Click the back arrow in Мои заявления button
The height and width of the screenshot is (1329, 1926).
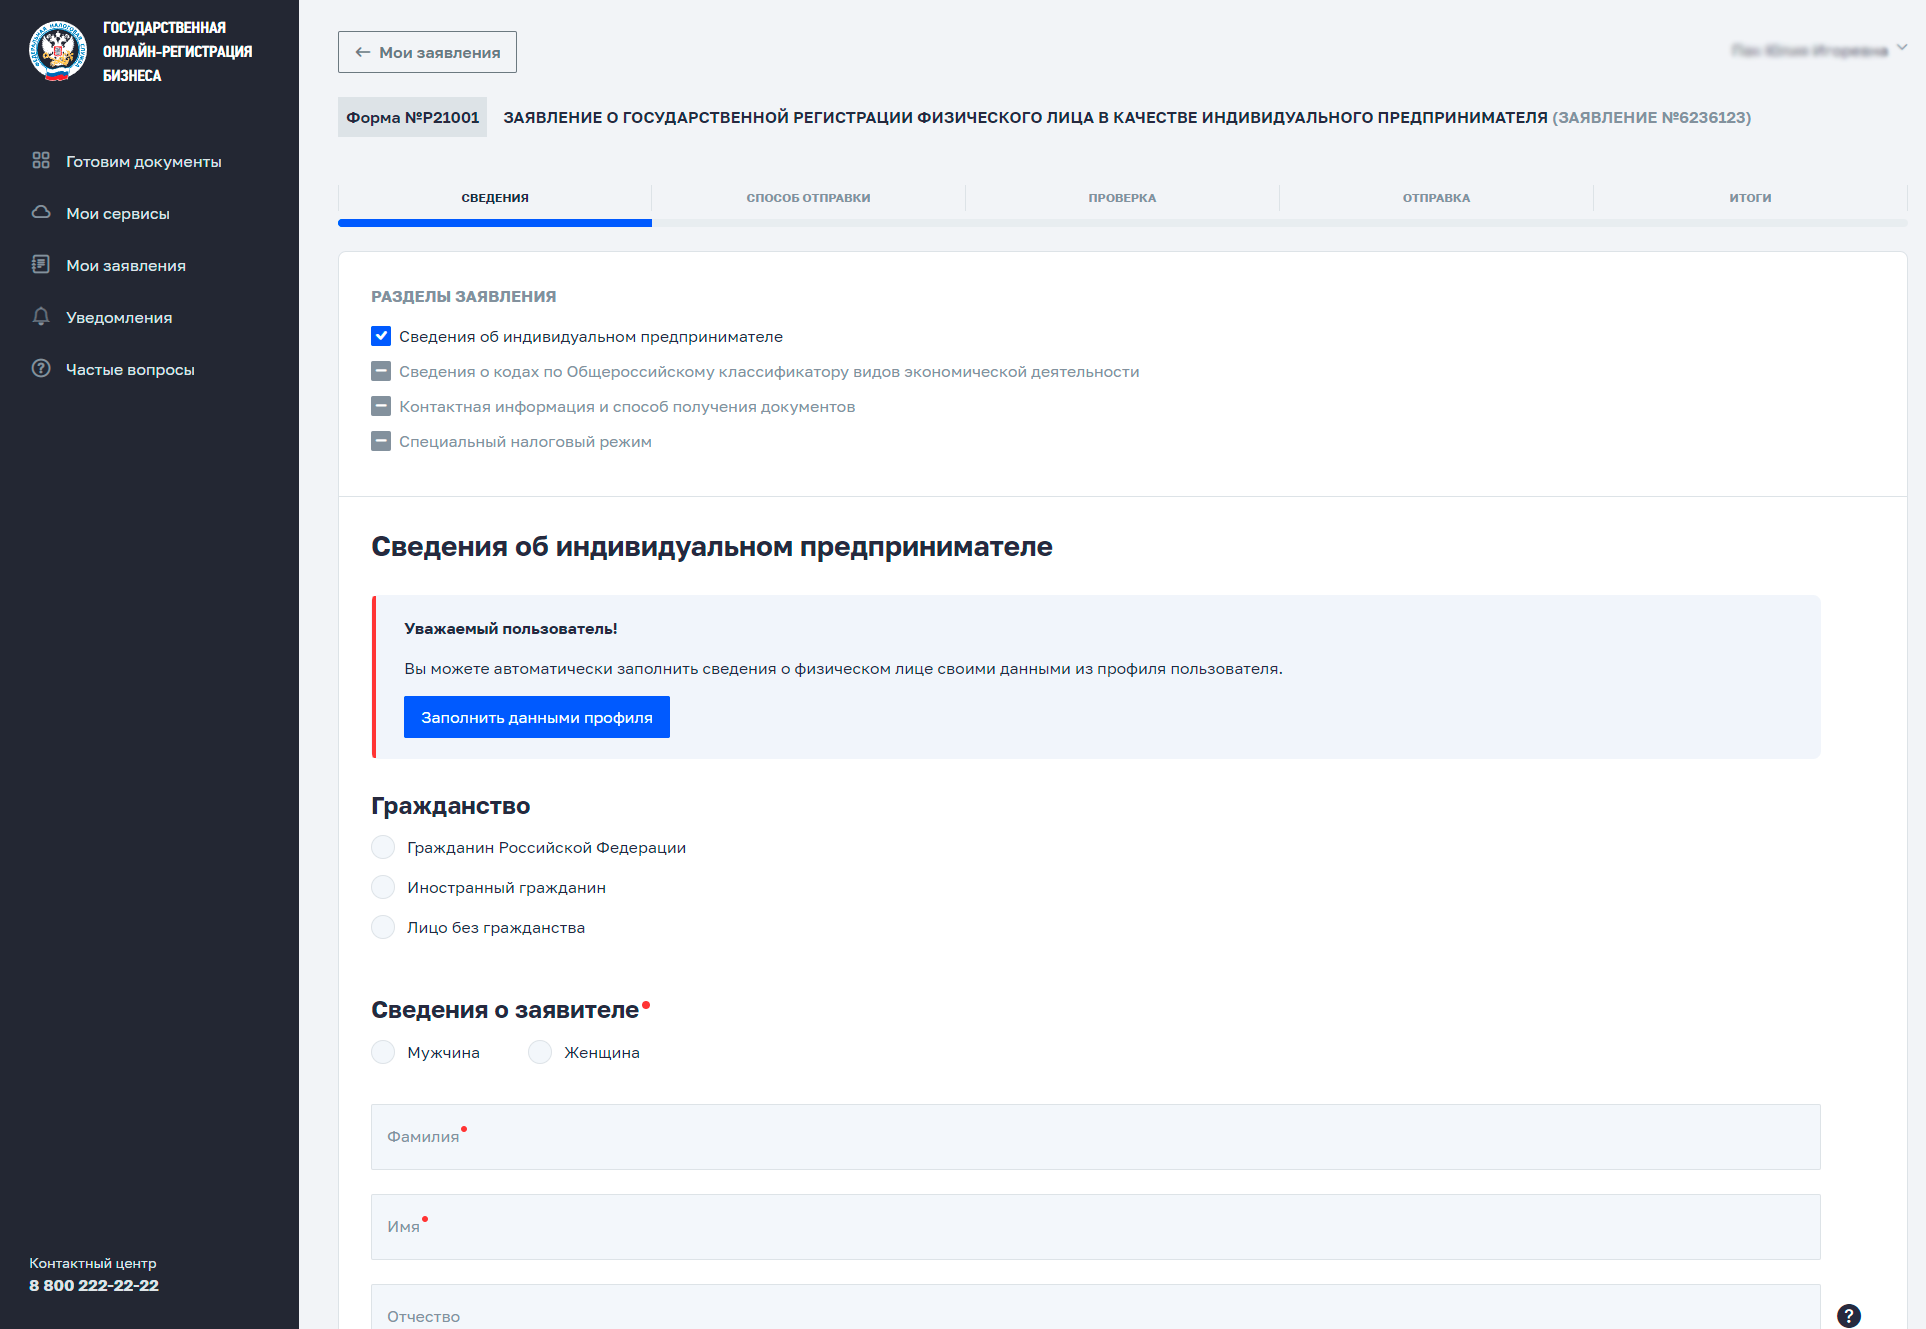pos(363,52)
